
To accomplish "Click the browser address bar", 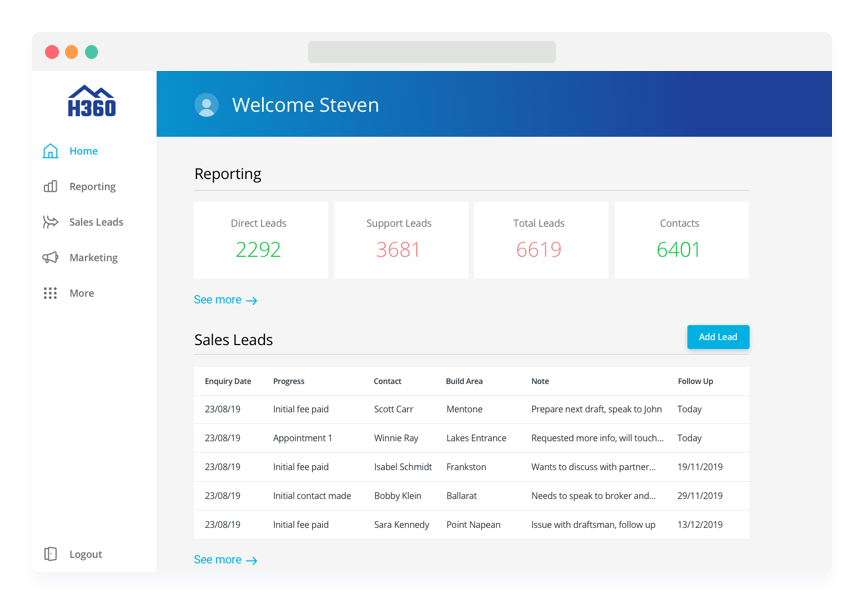I will tap(431, 52).
